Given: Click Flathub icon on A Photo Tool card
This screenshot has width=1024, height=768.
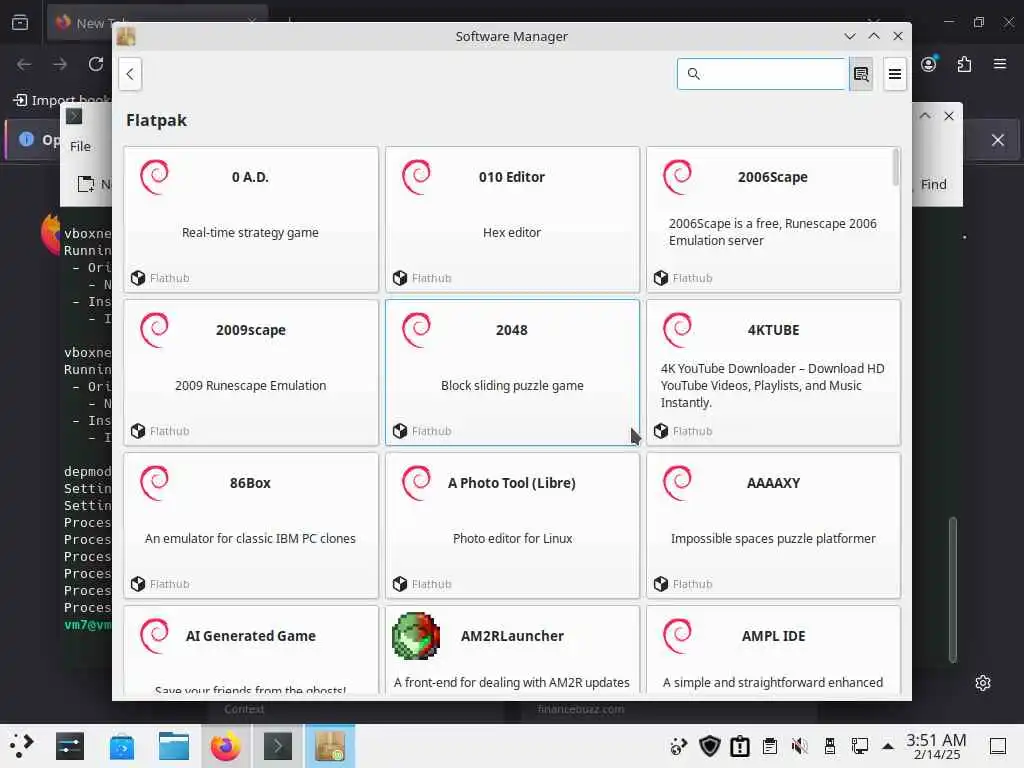Looking at the screenshot, I should click(400, 584).
